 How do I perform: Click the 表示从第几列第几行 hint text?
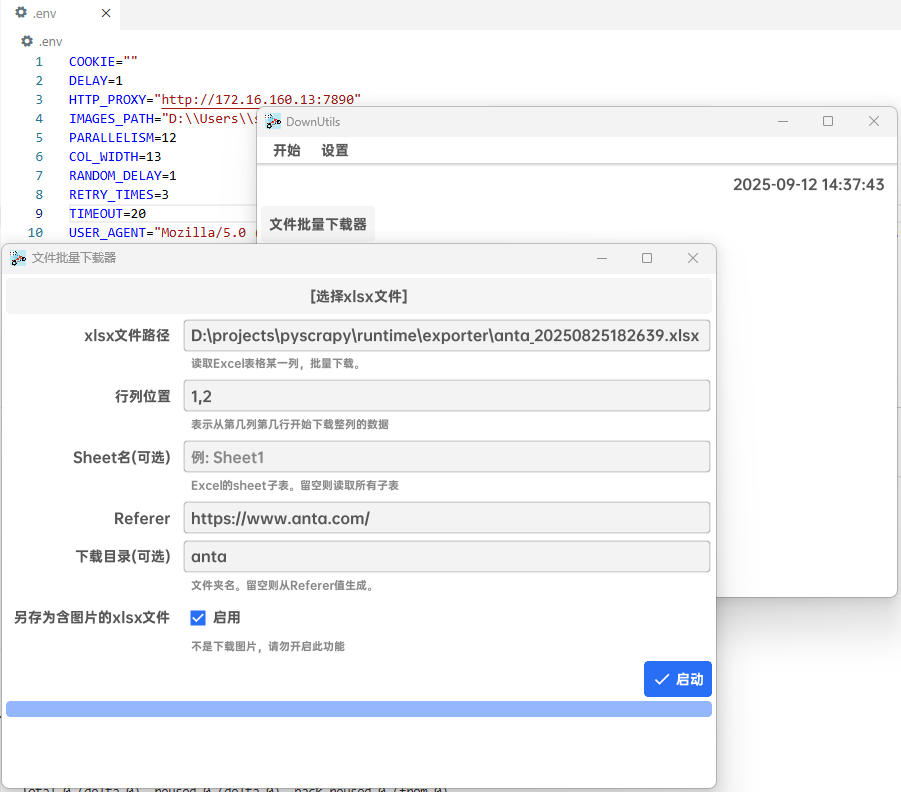(290, 425)
